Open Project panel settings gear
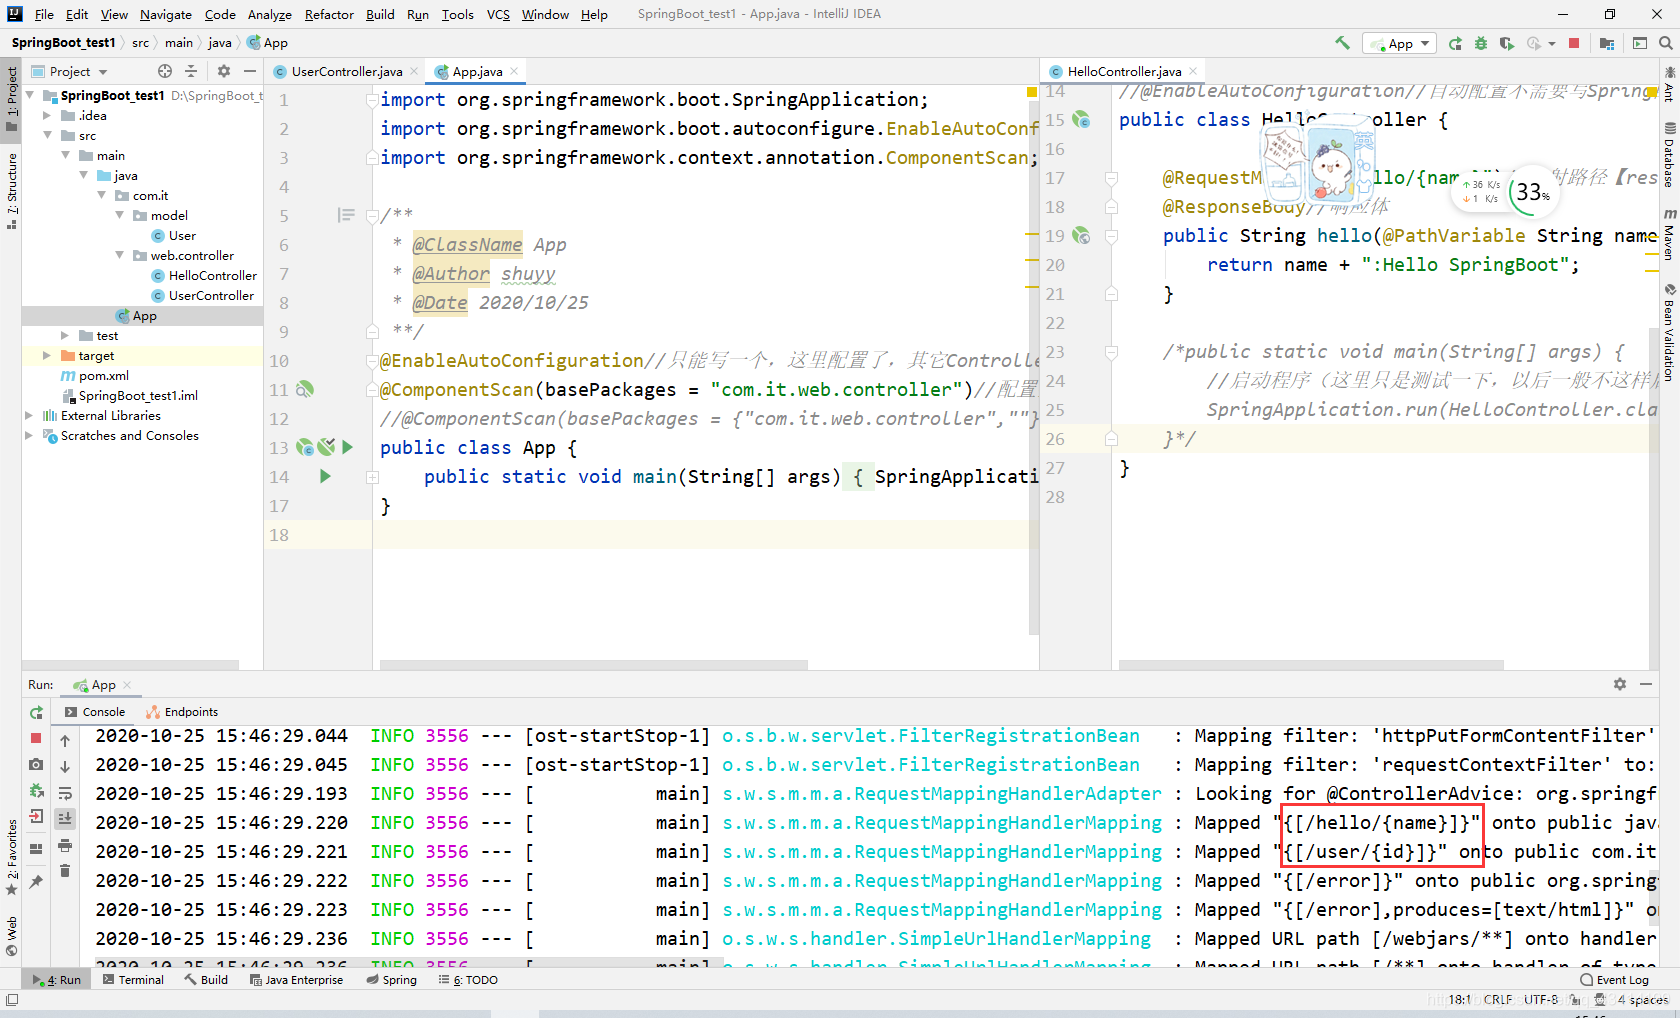 click(224, 71)
